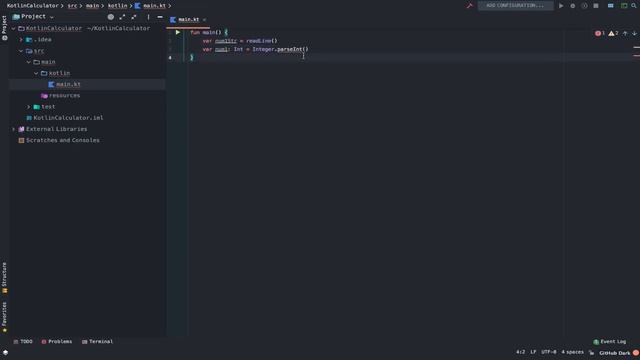Click the closing brace on line 4
Screen dimensions: 640x360
coord(191,58)
